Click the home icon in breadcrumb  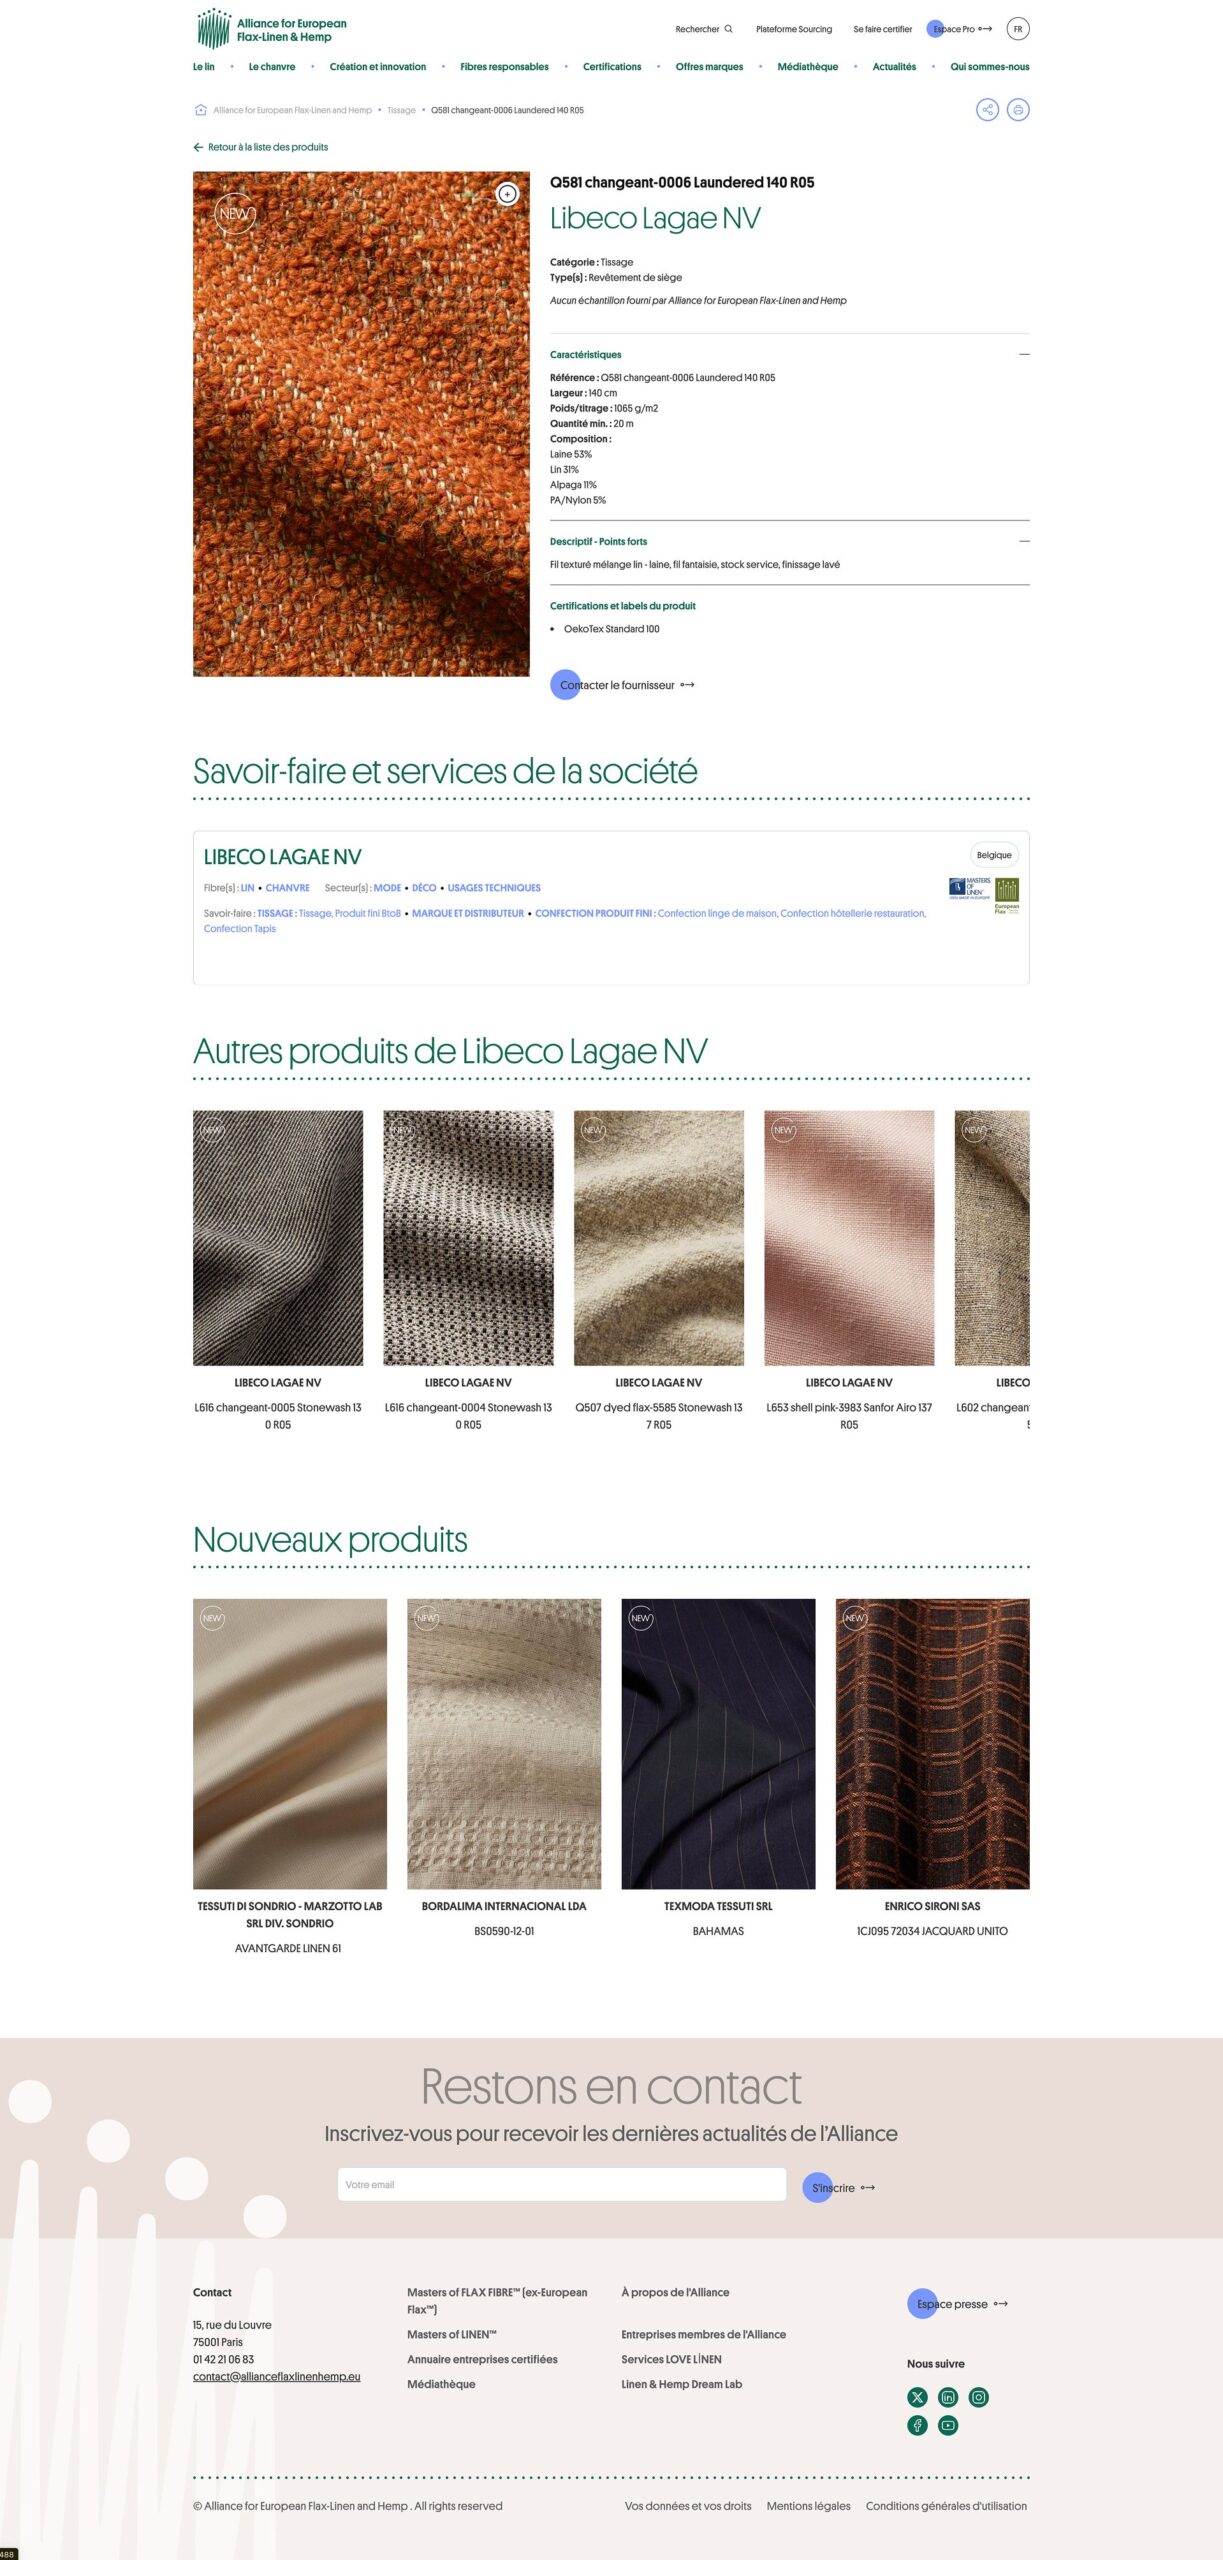tap(200, 110)
